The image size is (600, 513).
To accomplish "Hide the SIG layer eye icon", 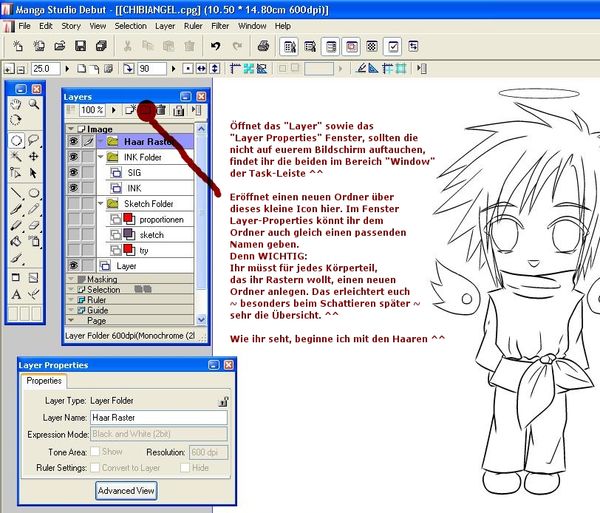I will [x=73, y=173].
